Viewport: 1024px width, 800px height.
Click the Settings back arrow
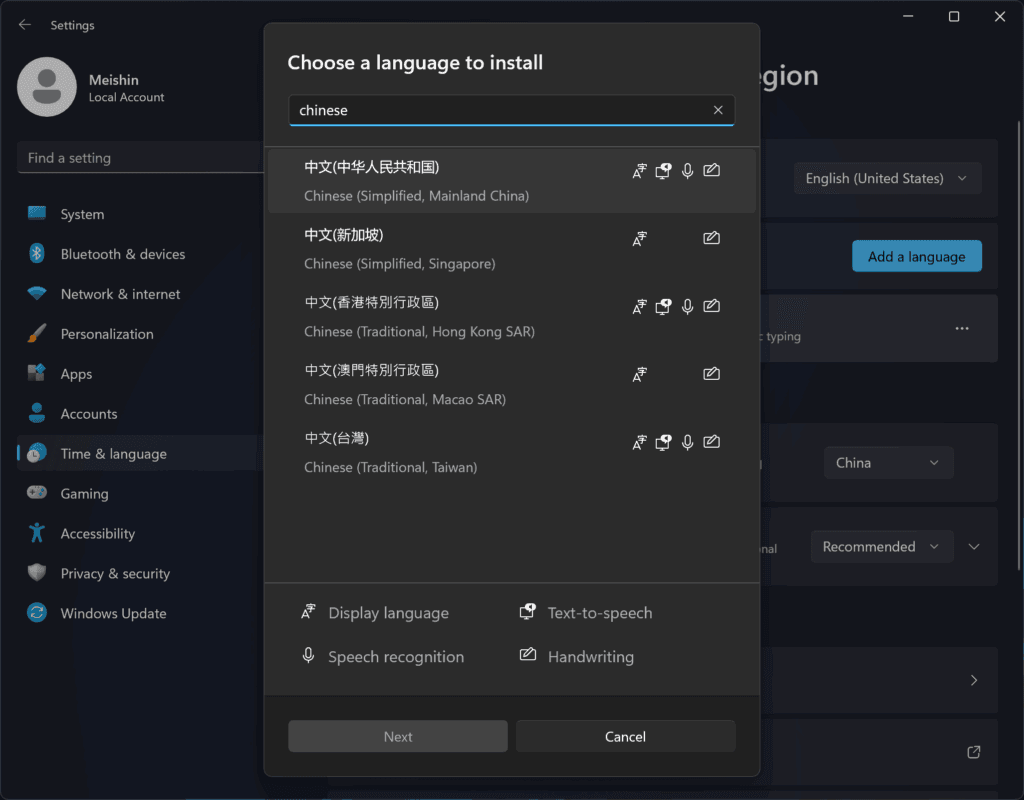(24, 25)
